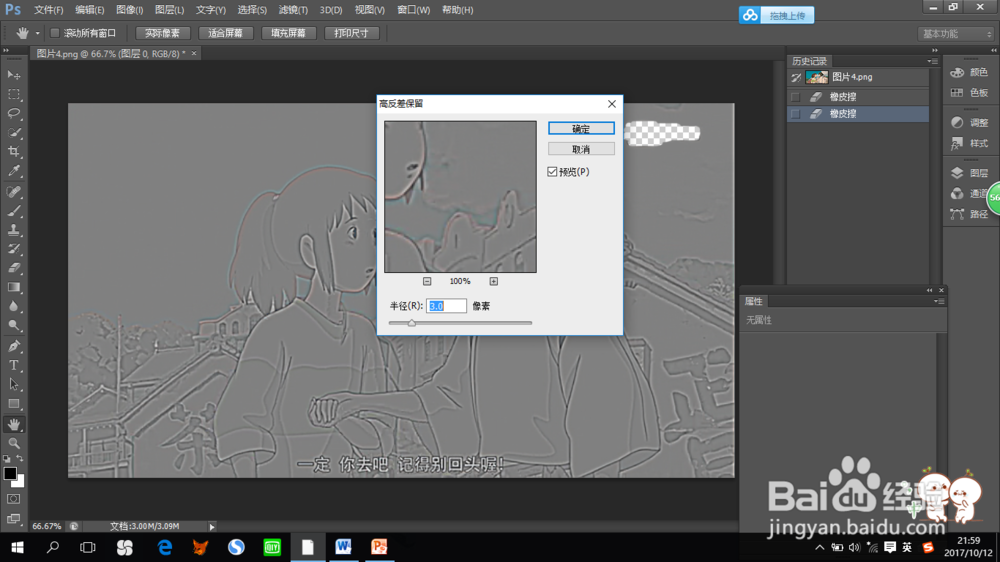This screenshot has height=562, width=1000.
Task: Expand the toolbox to two columns
Action: pos(6,50)
